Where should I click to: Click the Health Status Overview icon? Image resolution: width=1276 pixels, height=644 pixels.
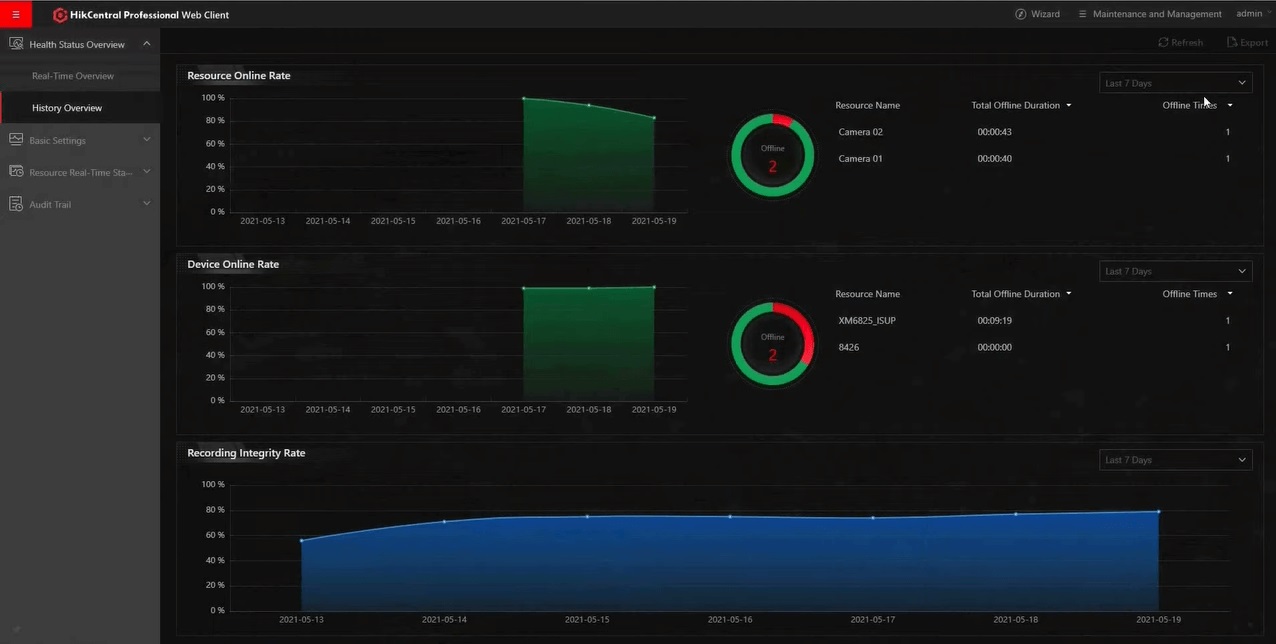click(15, 44)
